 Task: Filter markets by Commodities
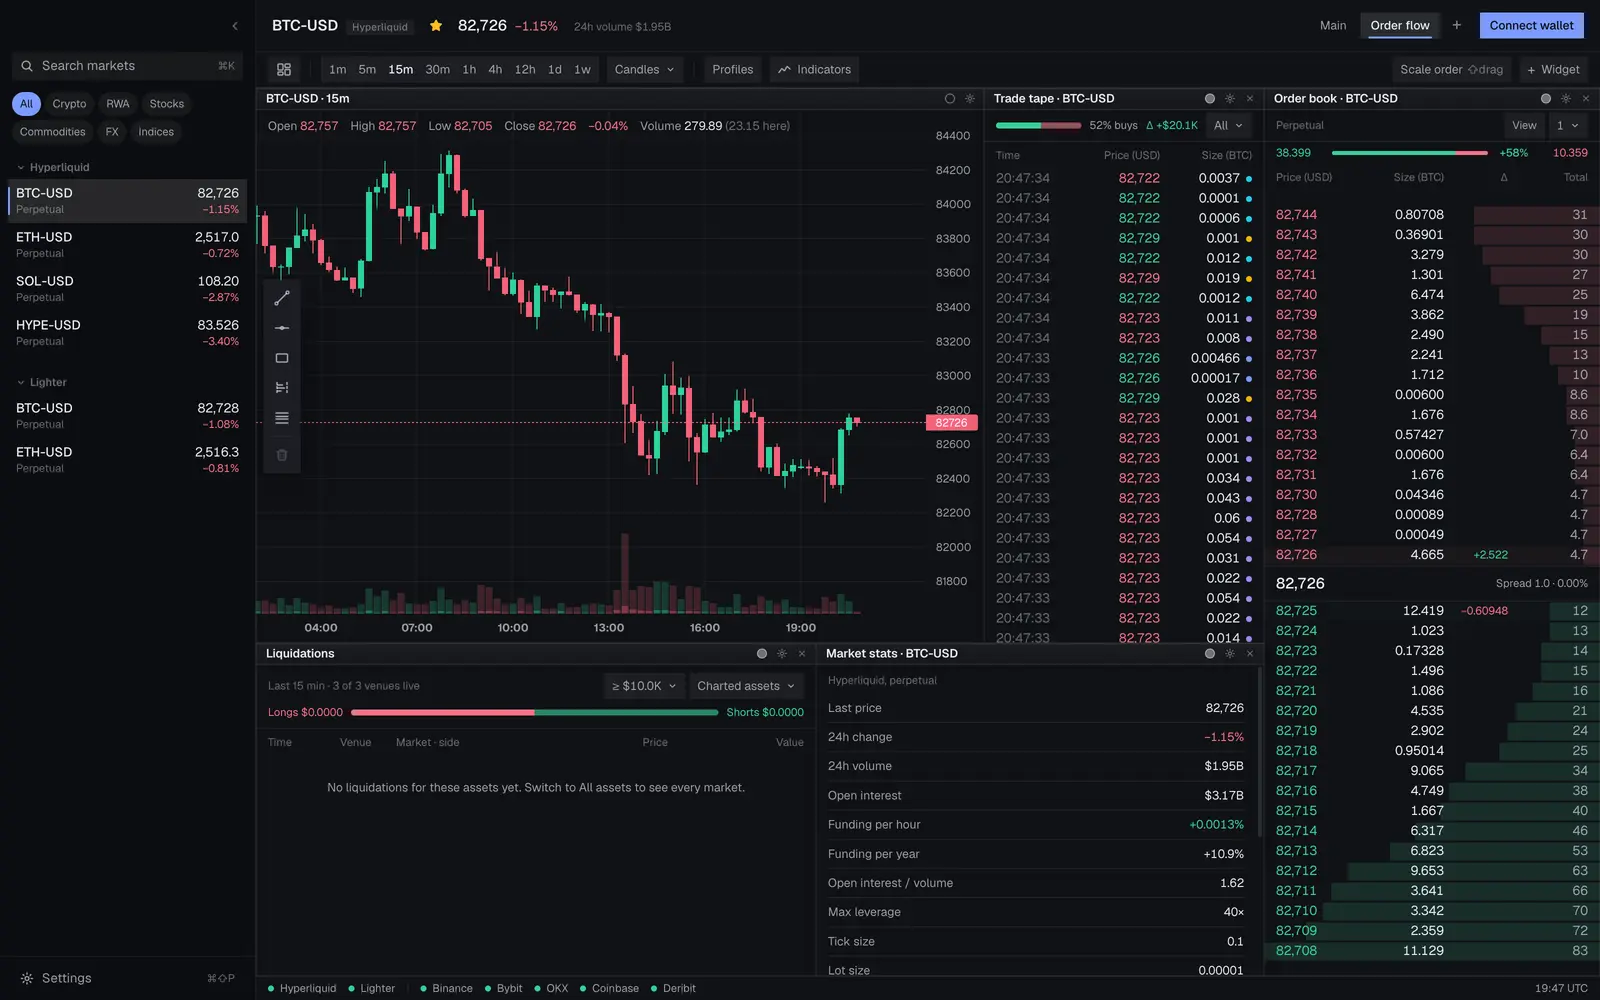tap(53, 132)
